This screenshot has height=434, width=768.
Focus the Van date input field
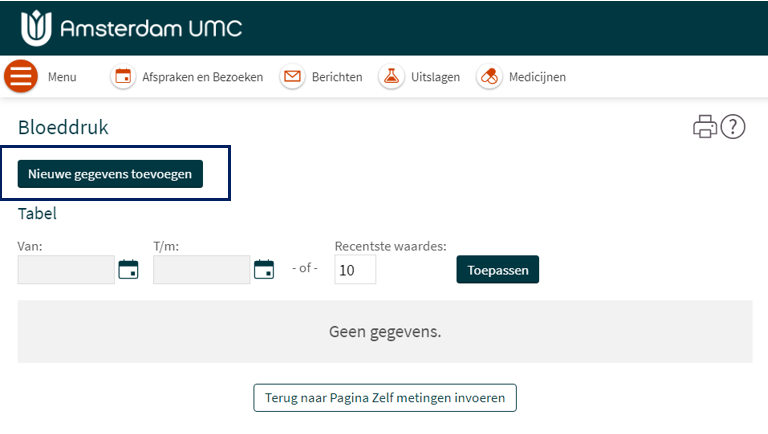point(66,270)
